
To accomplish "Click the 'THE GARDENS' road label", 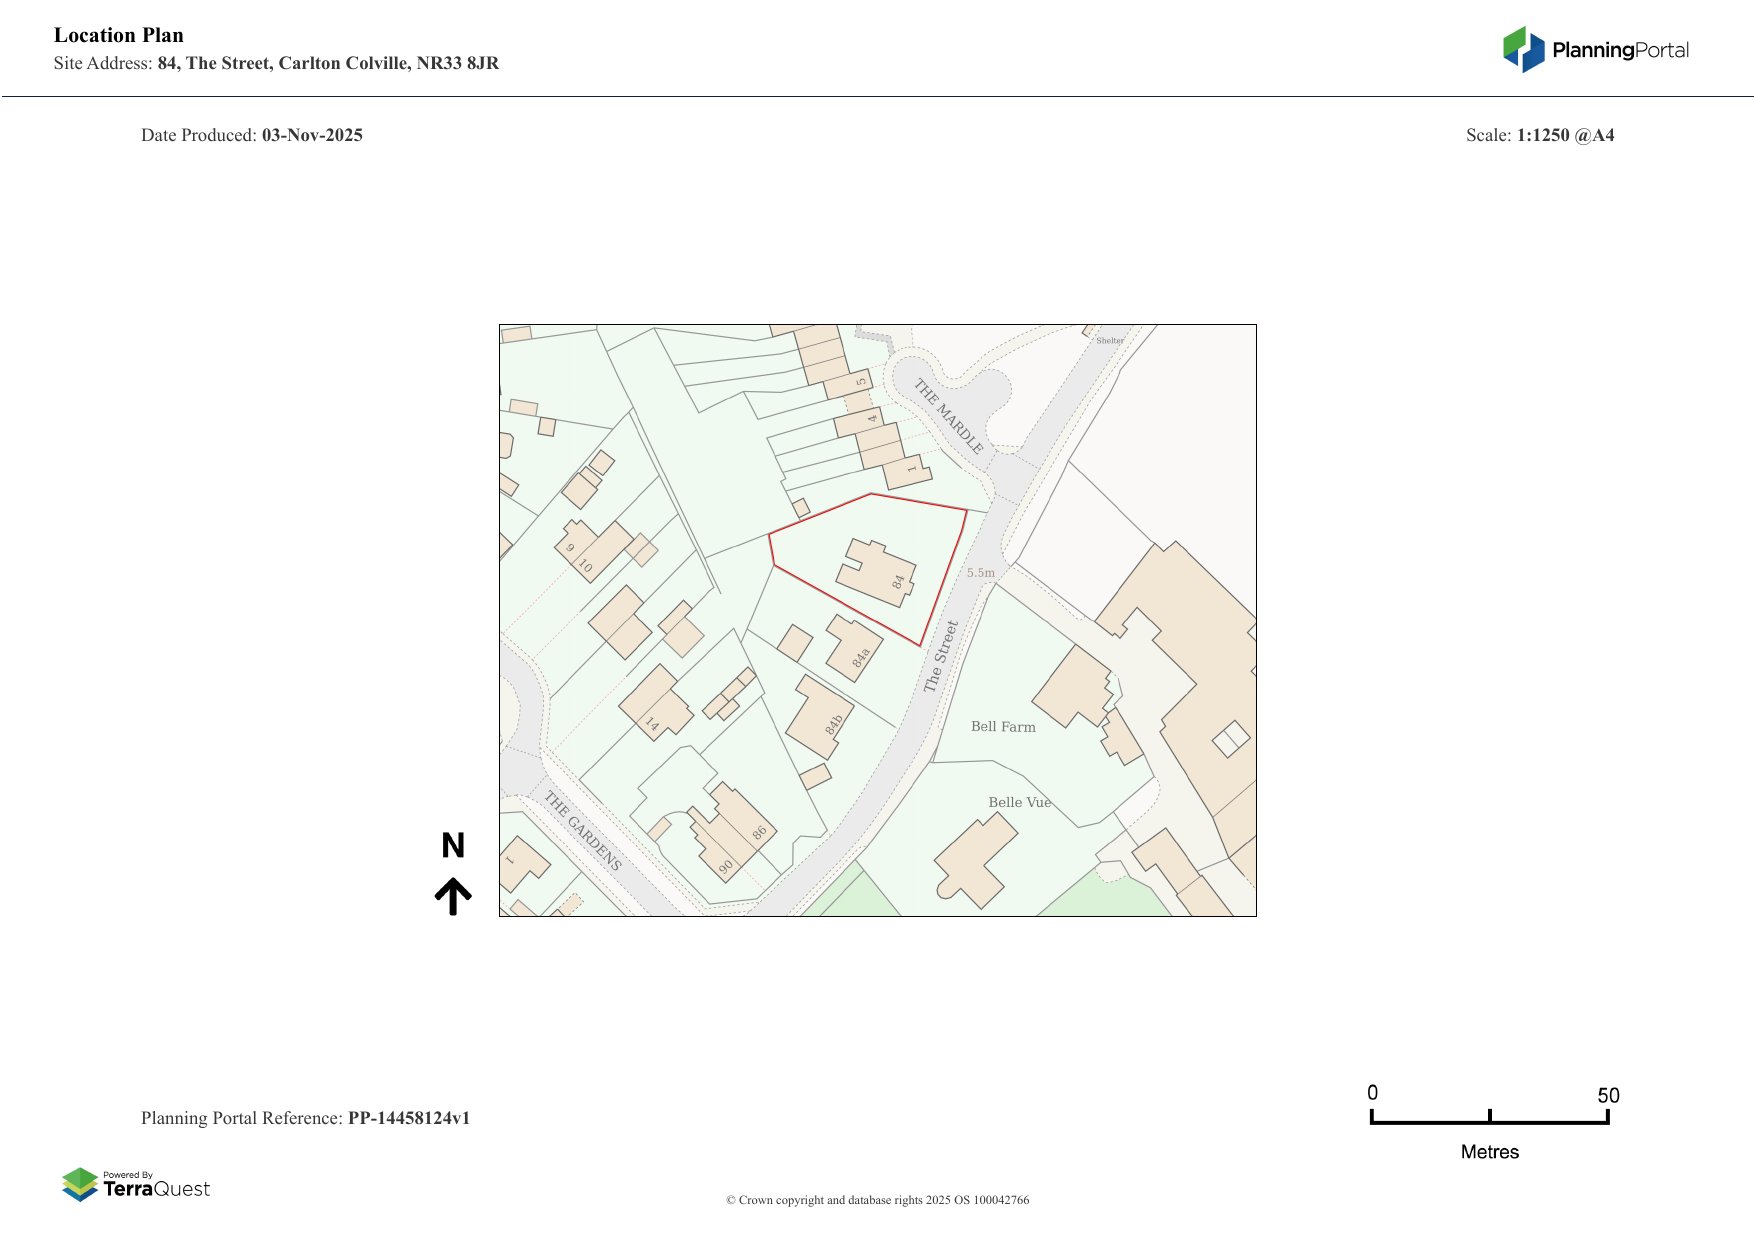I will coord(583,830).
